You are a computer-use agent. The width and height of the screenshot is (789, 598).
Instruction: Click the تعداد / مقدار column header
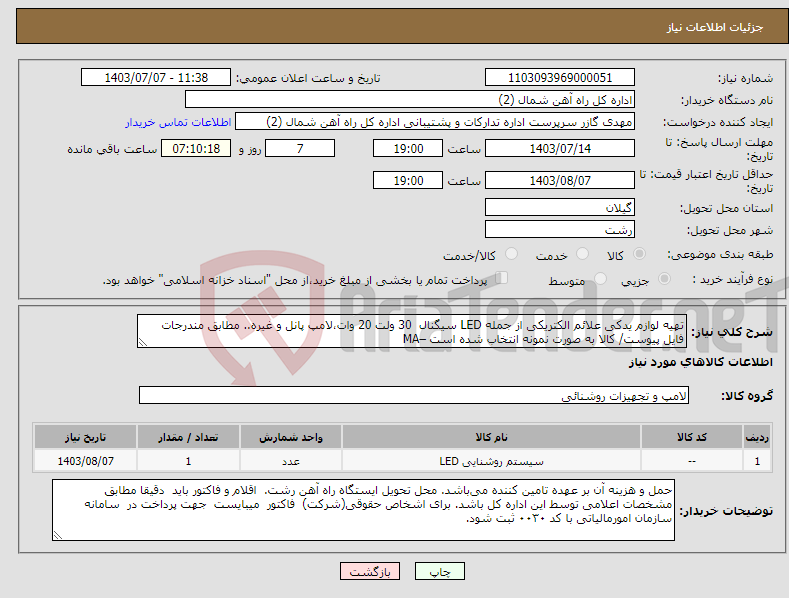pos(188,437)
